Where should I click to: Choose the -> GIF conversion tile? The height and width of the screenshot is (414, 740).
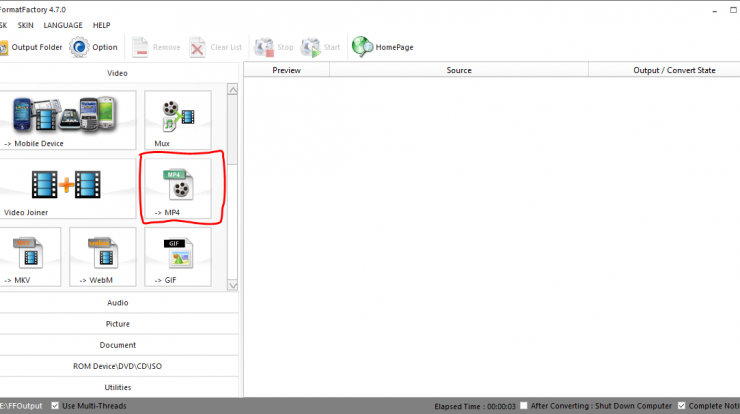pyautogui.click(x=178, y=257)
